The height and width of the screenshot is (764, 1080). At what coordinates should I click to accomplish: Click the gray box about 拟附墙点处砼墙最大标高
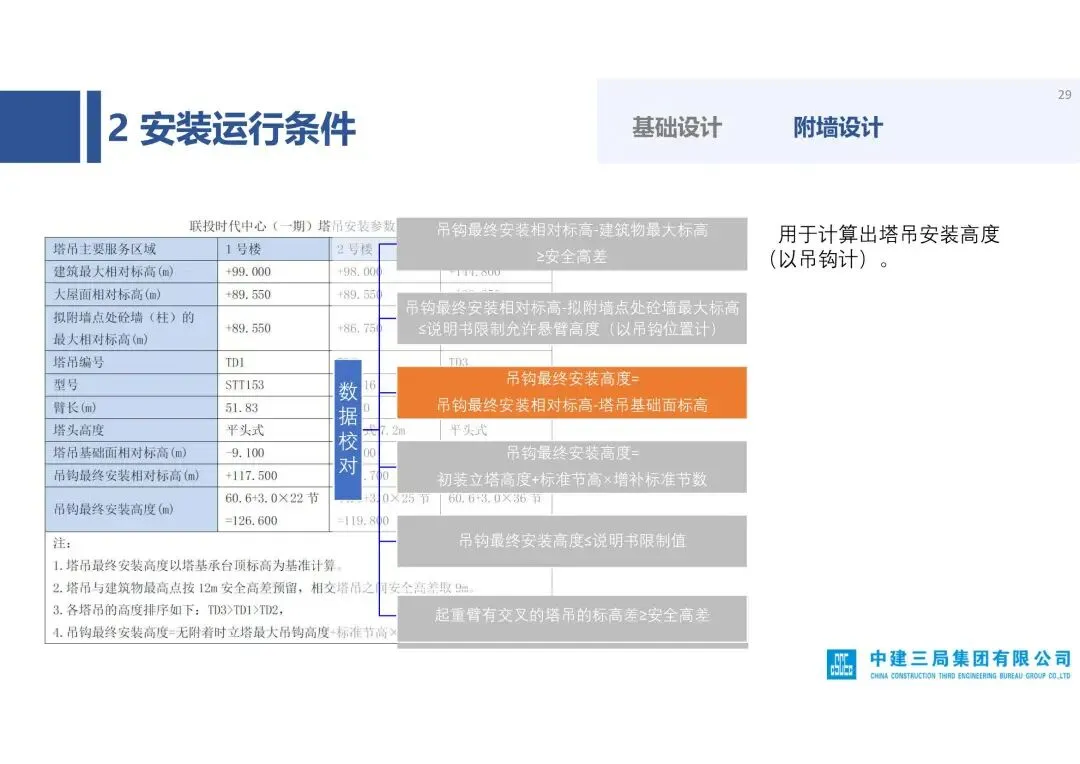pos(572,318)
